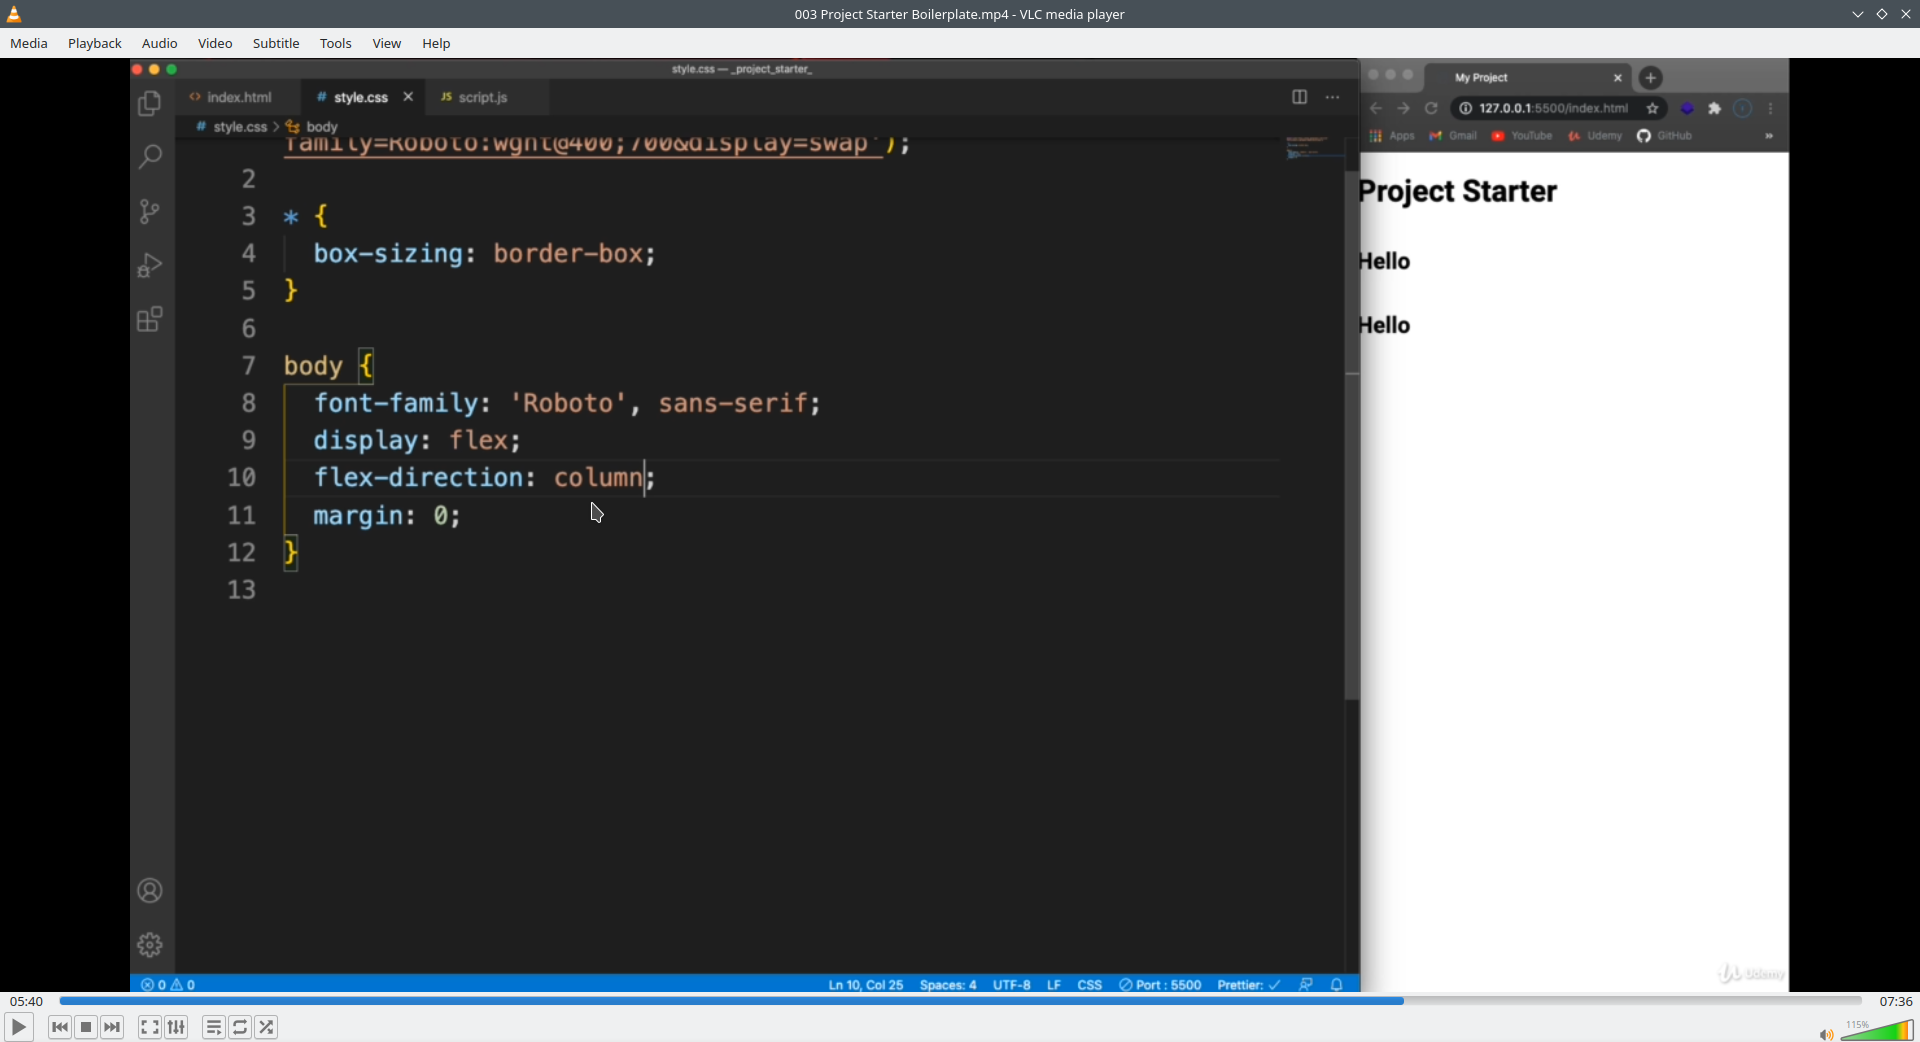Open VS Code Run and Debug icon

point(150,265)
